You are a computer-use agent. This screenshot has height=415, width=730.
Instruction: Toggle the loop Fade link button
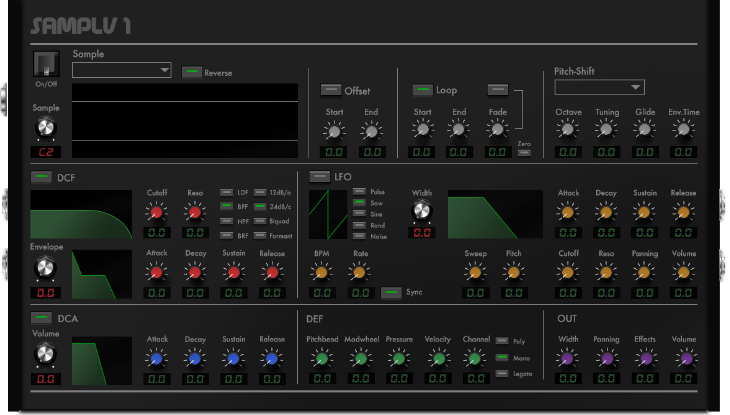(498, 89)
